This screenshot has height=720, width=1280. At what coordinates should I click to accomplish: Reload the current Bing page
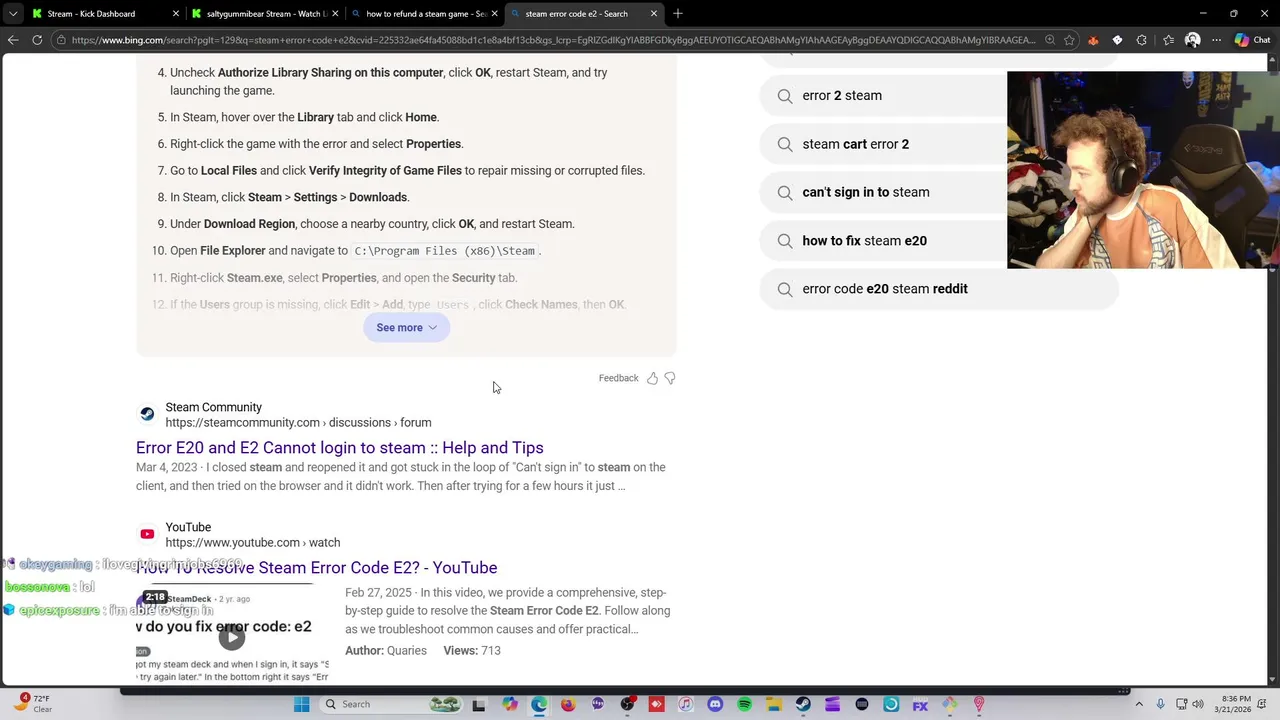pos(37,40)
